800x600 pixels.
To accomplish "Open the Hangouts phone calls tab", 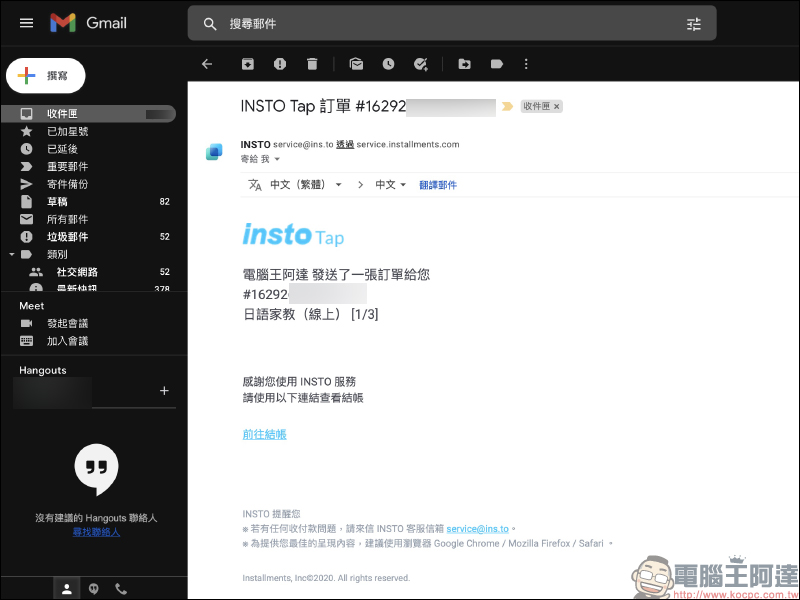I will click(x=121, y=589).
